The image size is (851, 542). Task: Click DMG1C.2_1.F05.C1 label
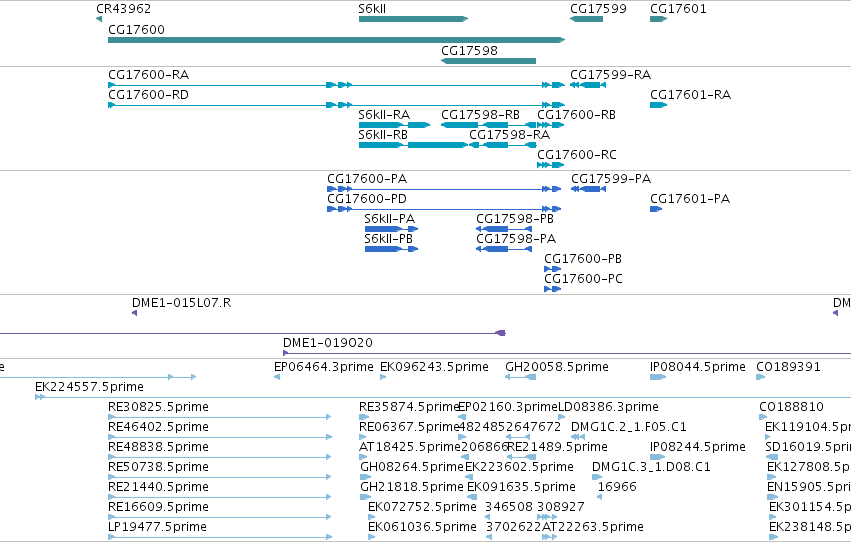[x=628, y=428]
